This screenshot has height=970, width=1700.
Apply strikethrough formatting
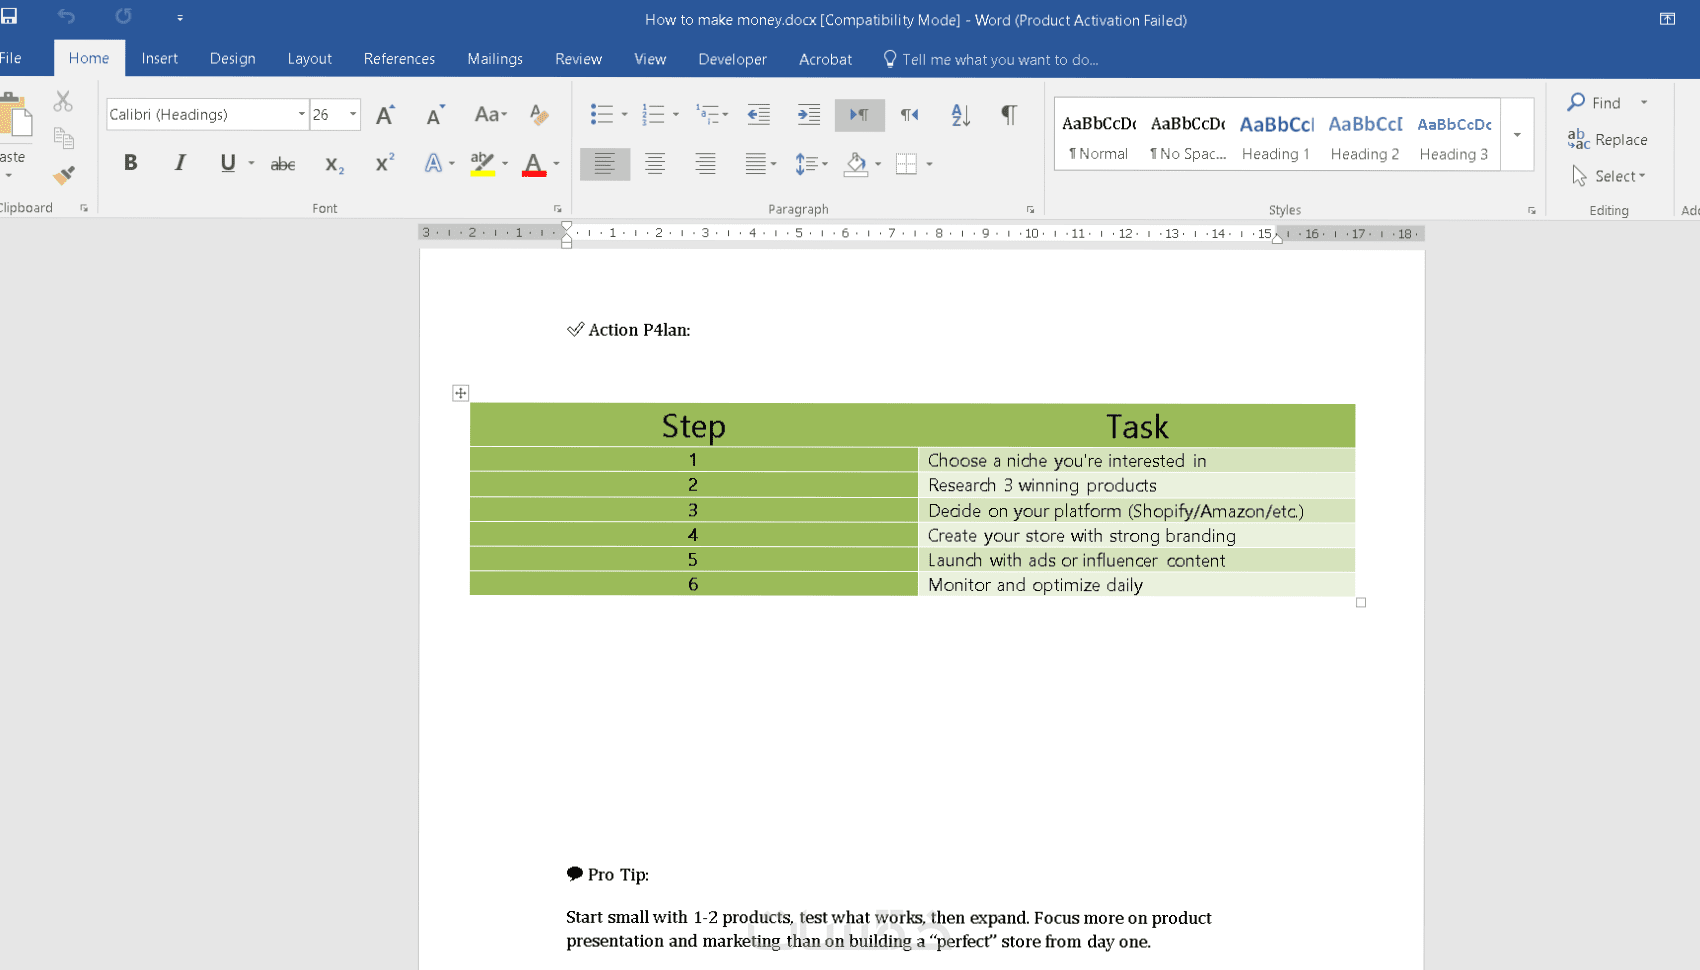(x=283, y=164)
